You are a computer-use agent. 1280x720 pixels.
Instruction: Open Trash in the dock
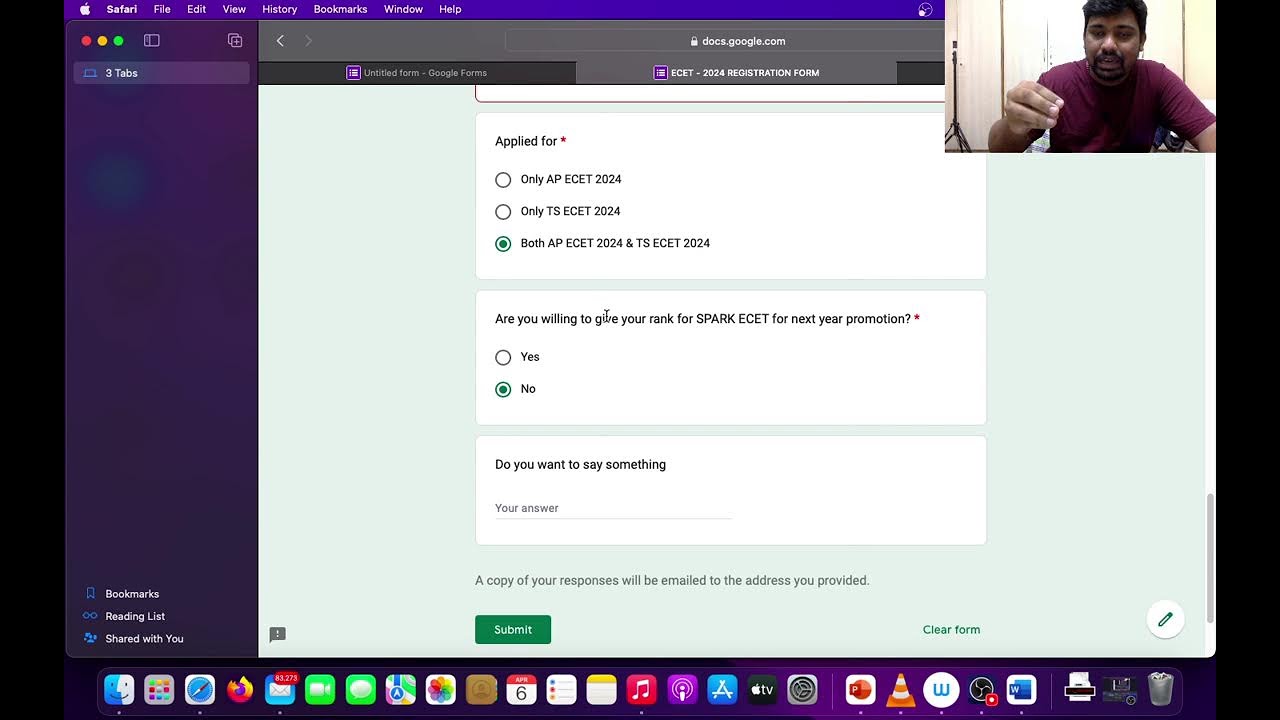[x=1160, y=689]
